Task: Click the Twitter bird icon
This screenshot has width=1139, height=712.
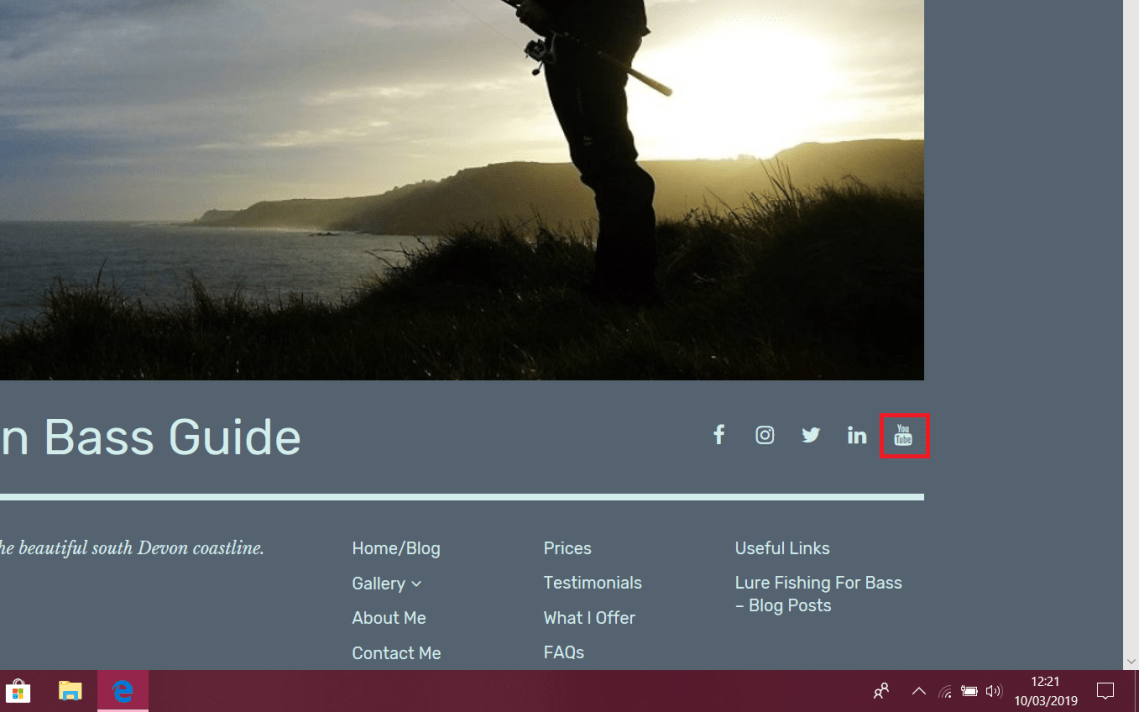Action: coord(811,435)
